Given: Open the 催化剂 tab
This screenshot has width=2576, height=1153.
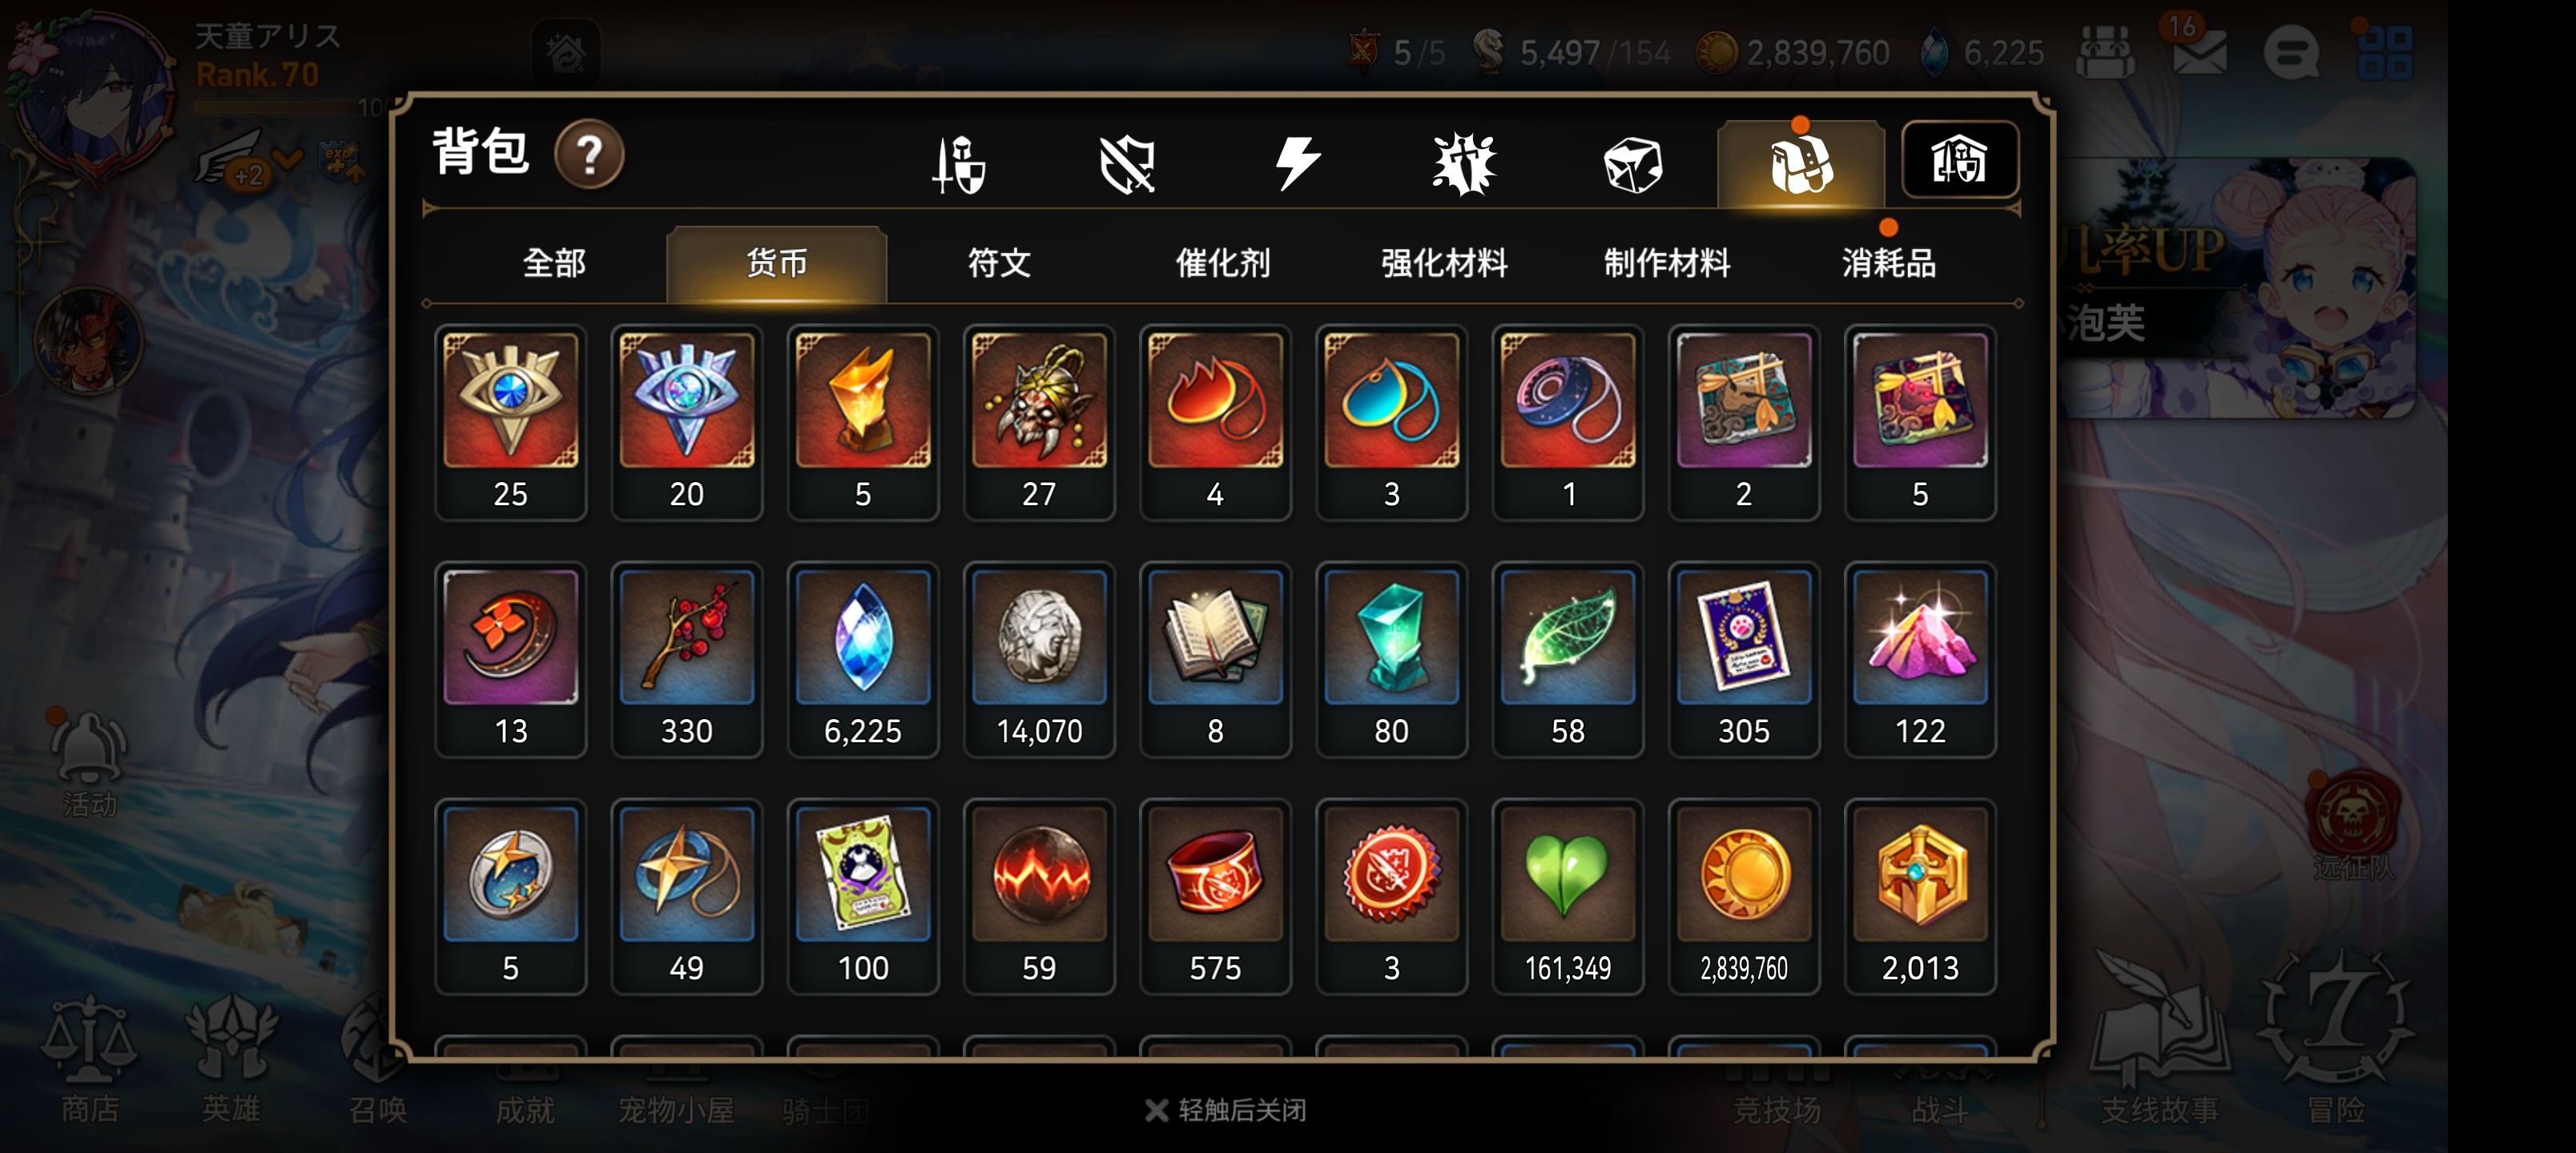Looking at the screenshot, I should (x=1222, y=263).
